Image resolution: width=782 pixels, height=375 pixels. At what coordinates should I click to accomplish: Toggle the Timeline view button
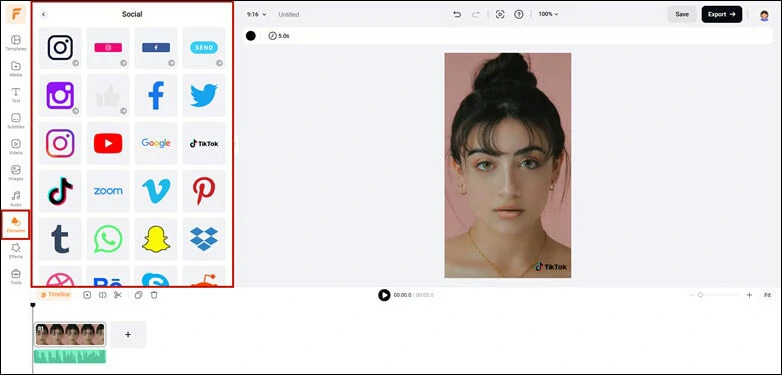[55, 295]
